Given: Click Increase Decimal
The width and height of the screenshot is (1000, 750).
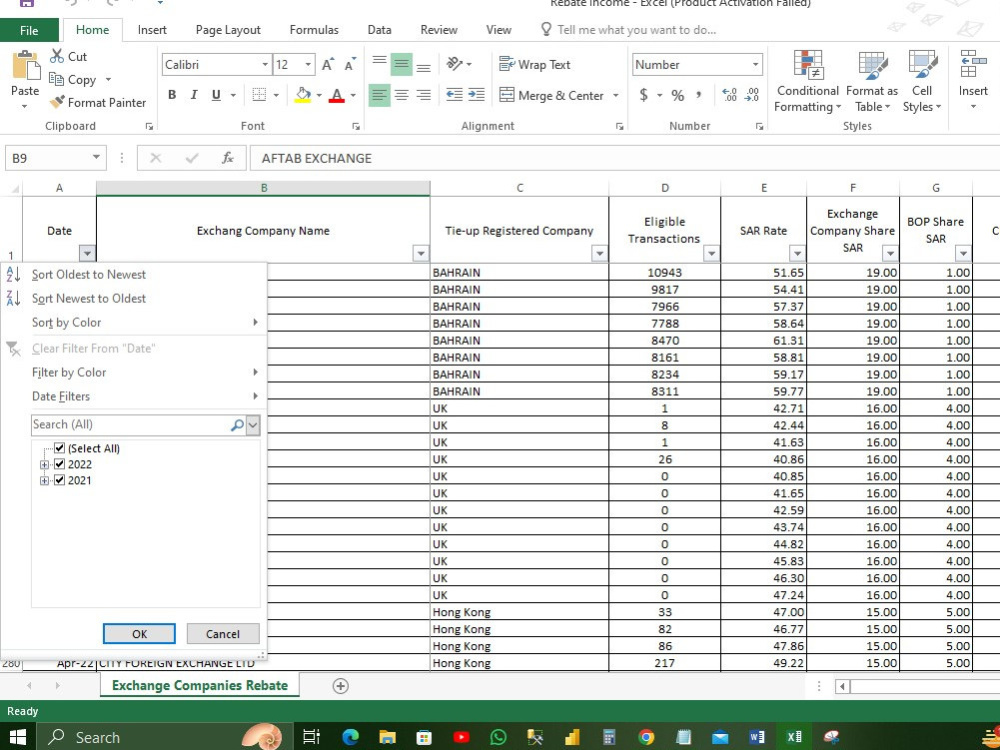Looking at the screenshot, I should coord(730,95).
